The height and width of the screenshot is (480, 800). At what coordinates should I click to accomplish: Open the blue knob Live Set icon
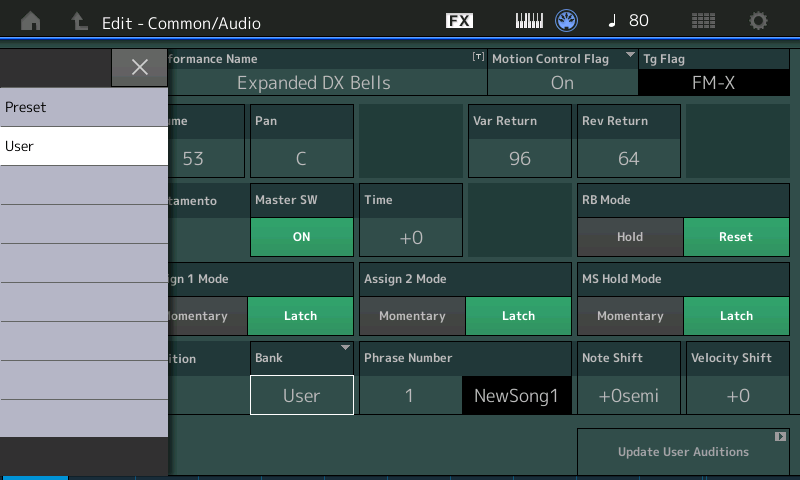(568, 21)
